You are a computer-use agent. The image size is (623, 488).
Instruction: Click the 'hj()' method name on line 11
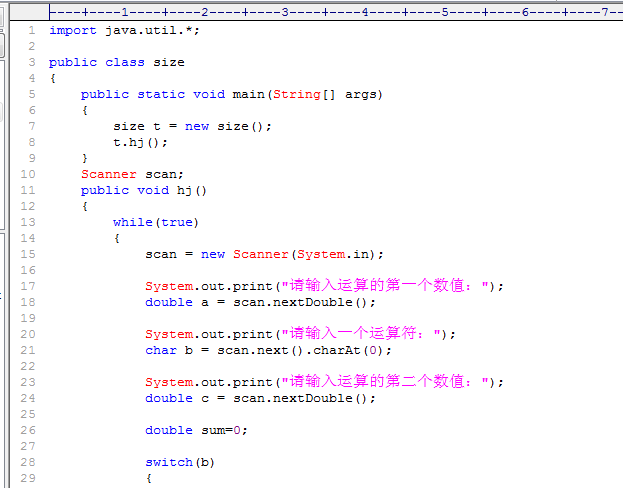[x=192, y=190]
